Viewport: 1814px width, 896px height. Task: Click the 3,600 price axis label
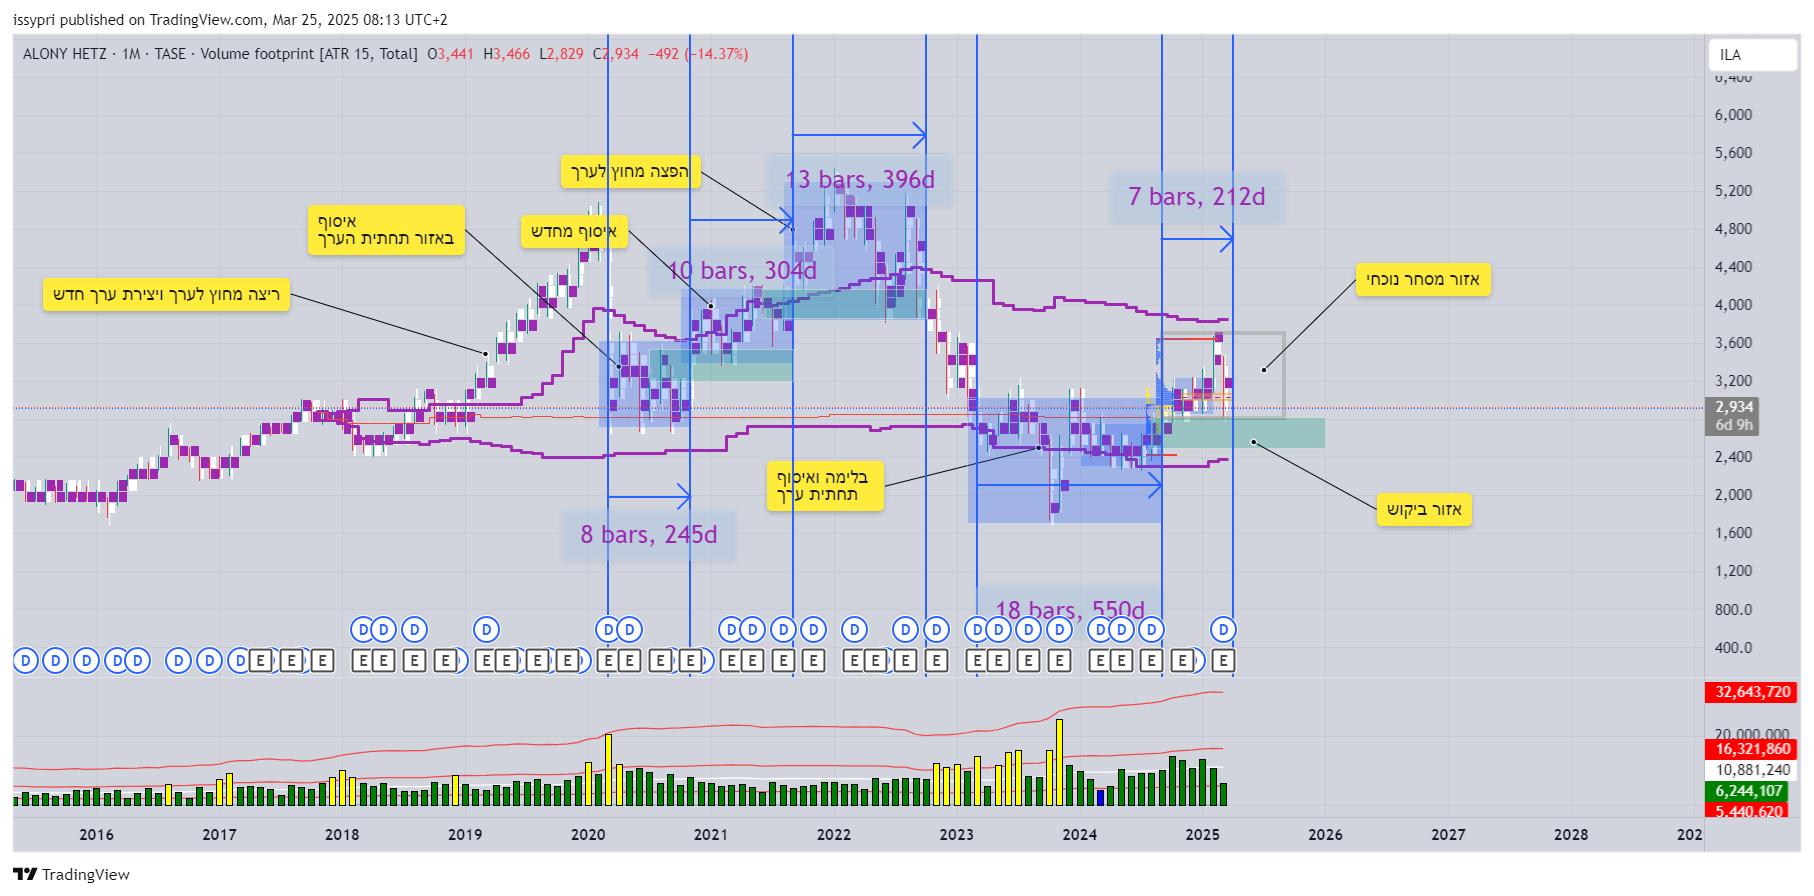click(x=1734, y=343)
